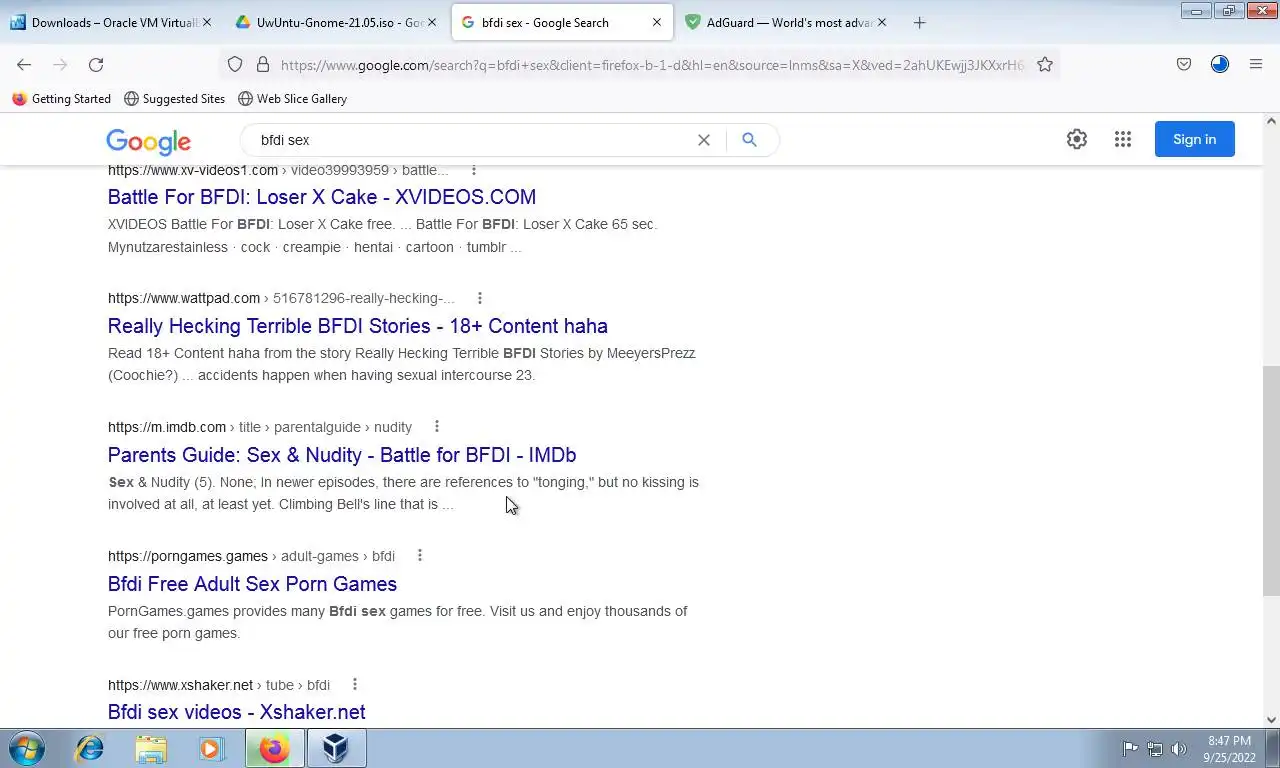Open the tracking protection shield icon
The width and height of the screenshot is (1280, 768).
click(235, 64)
